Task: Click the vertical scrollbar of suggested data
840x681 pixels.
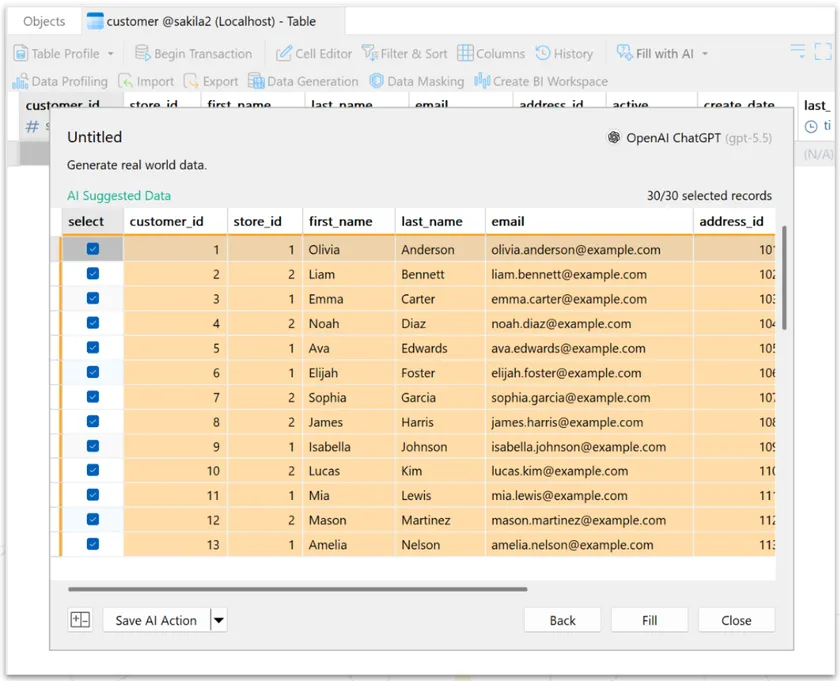Action: point(784,278)
